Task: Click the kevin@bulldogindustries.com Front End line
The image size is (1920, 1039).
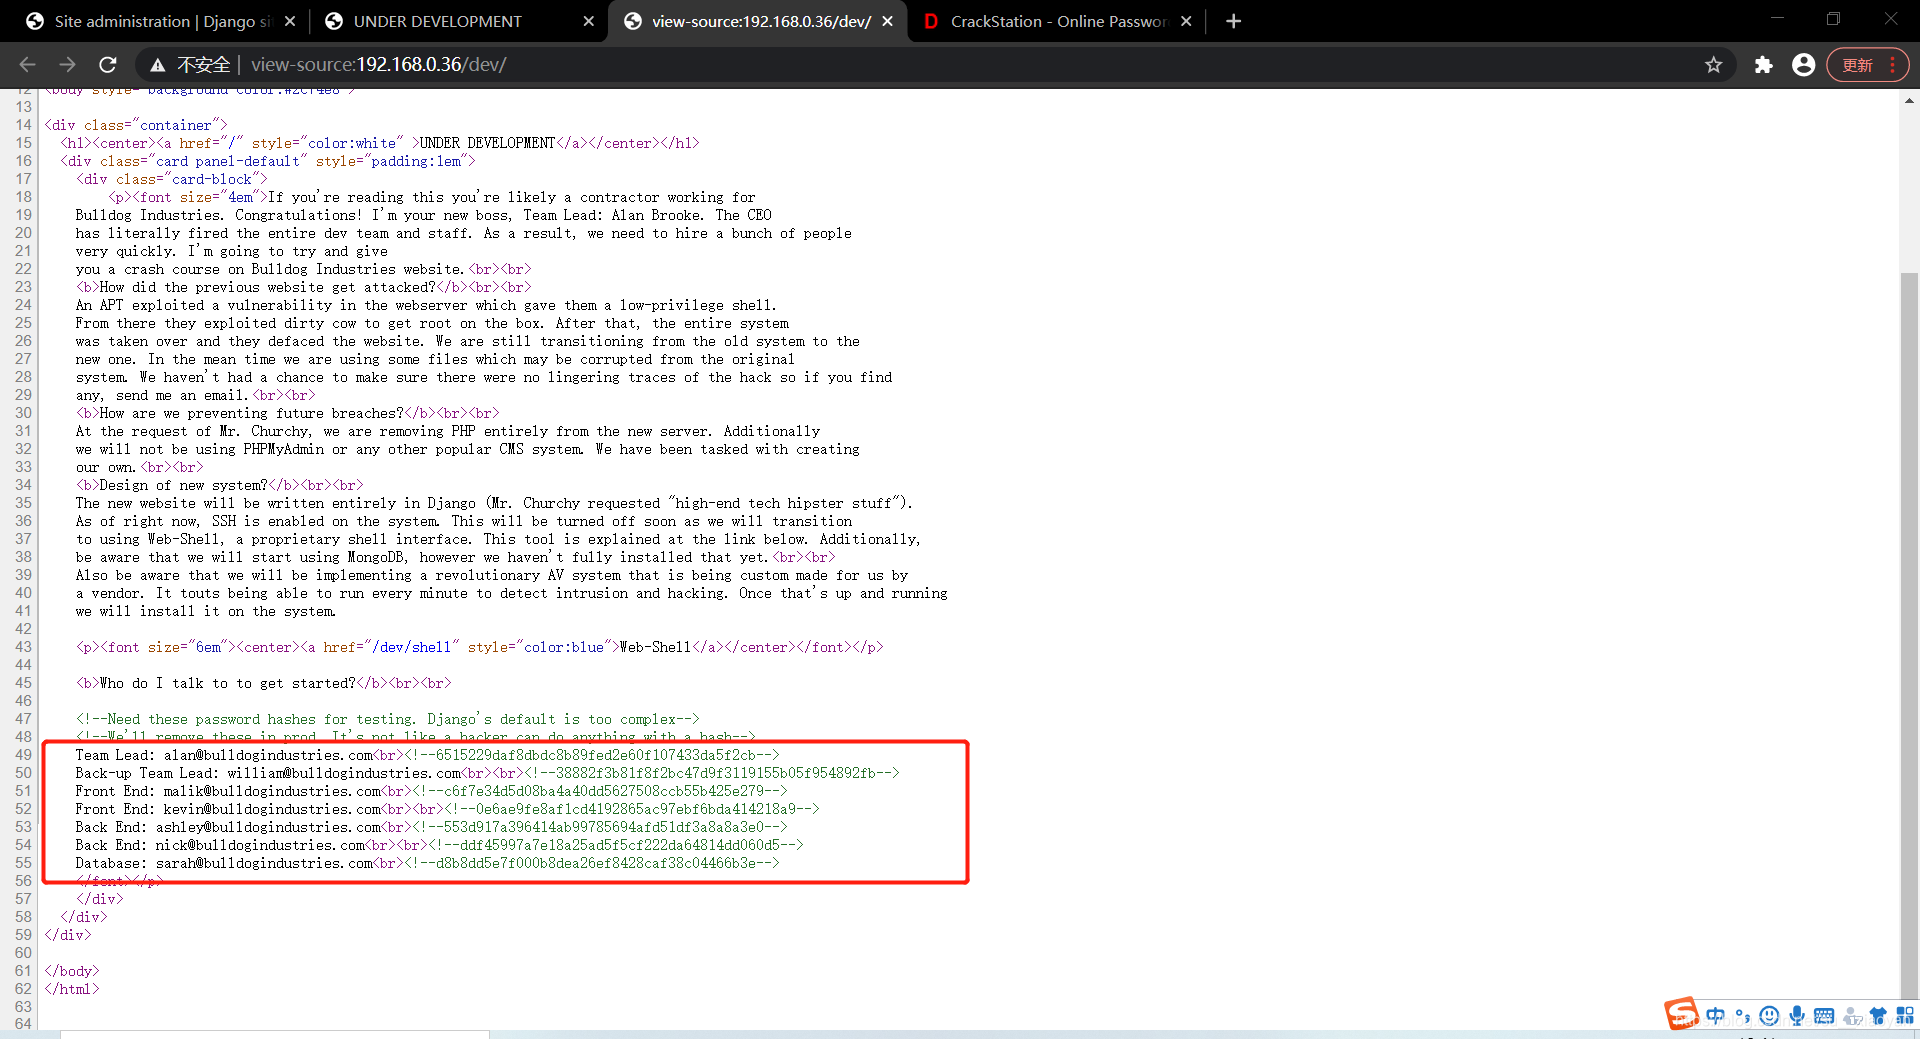Action: 448,809
